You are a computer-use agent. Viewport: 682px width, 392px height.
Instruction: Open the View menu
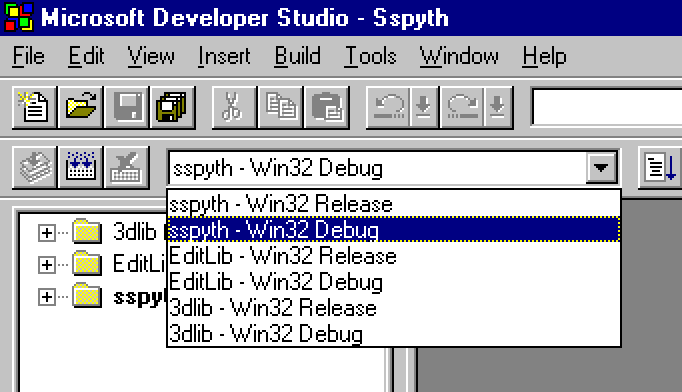151,57
